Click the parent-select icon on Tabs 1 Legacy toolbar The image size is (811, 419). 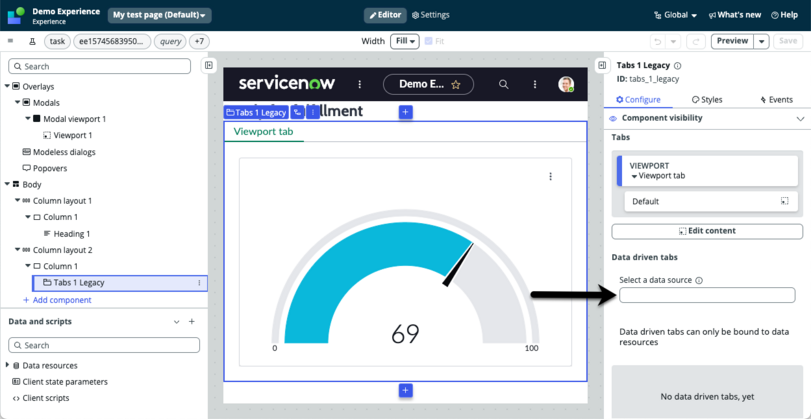click(297, 112)
